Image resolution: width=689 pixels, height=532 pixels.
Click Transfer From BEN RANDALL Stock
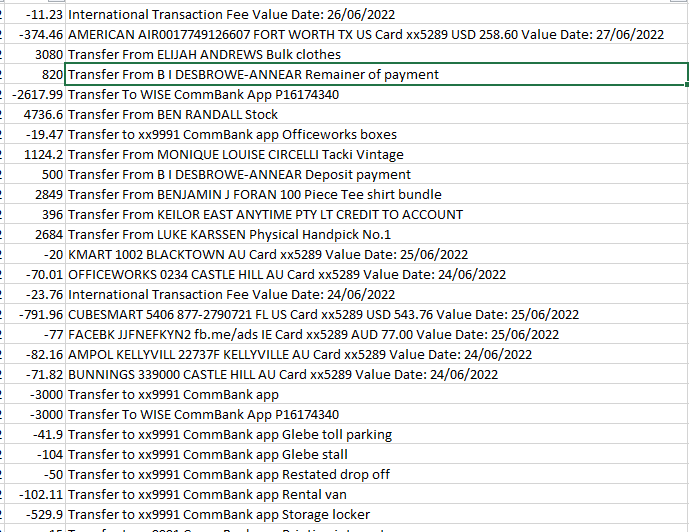tap(377, 114)
